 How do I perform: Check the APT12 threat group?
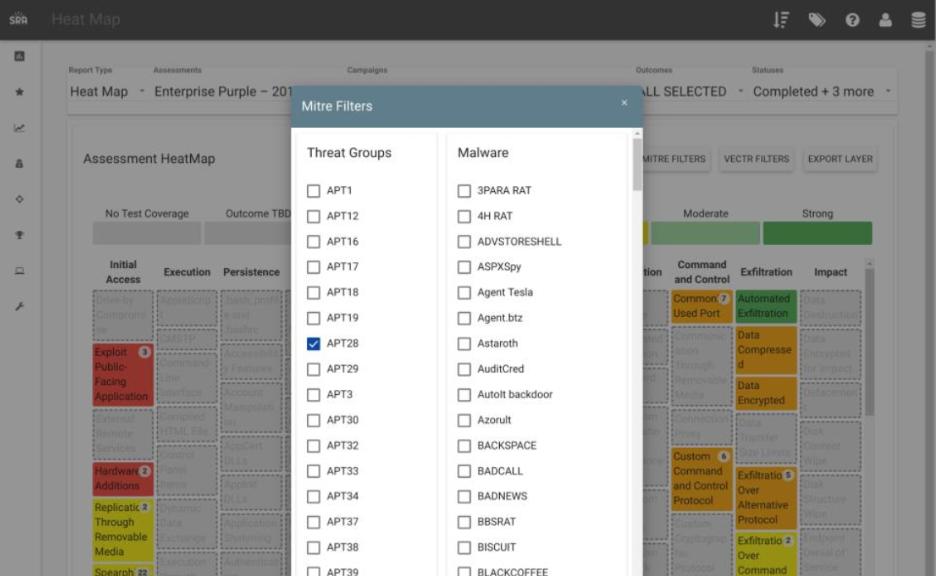point(313,216)
